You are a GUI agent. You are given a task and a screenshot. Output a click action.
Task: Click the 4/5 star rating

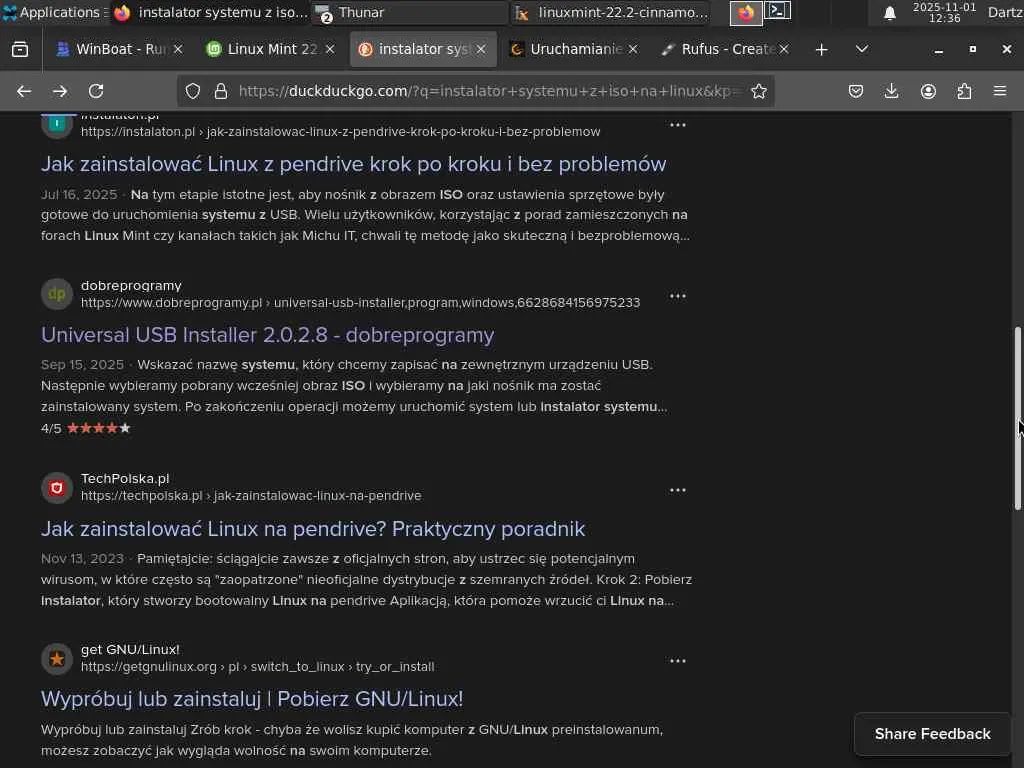pyautogui.click(x=86, y=428)
